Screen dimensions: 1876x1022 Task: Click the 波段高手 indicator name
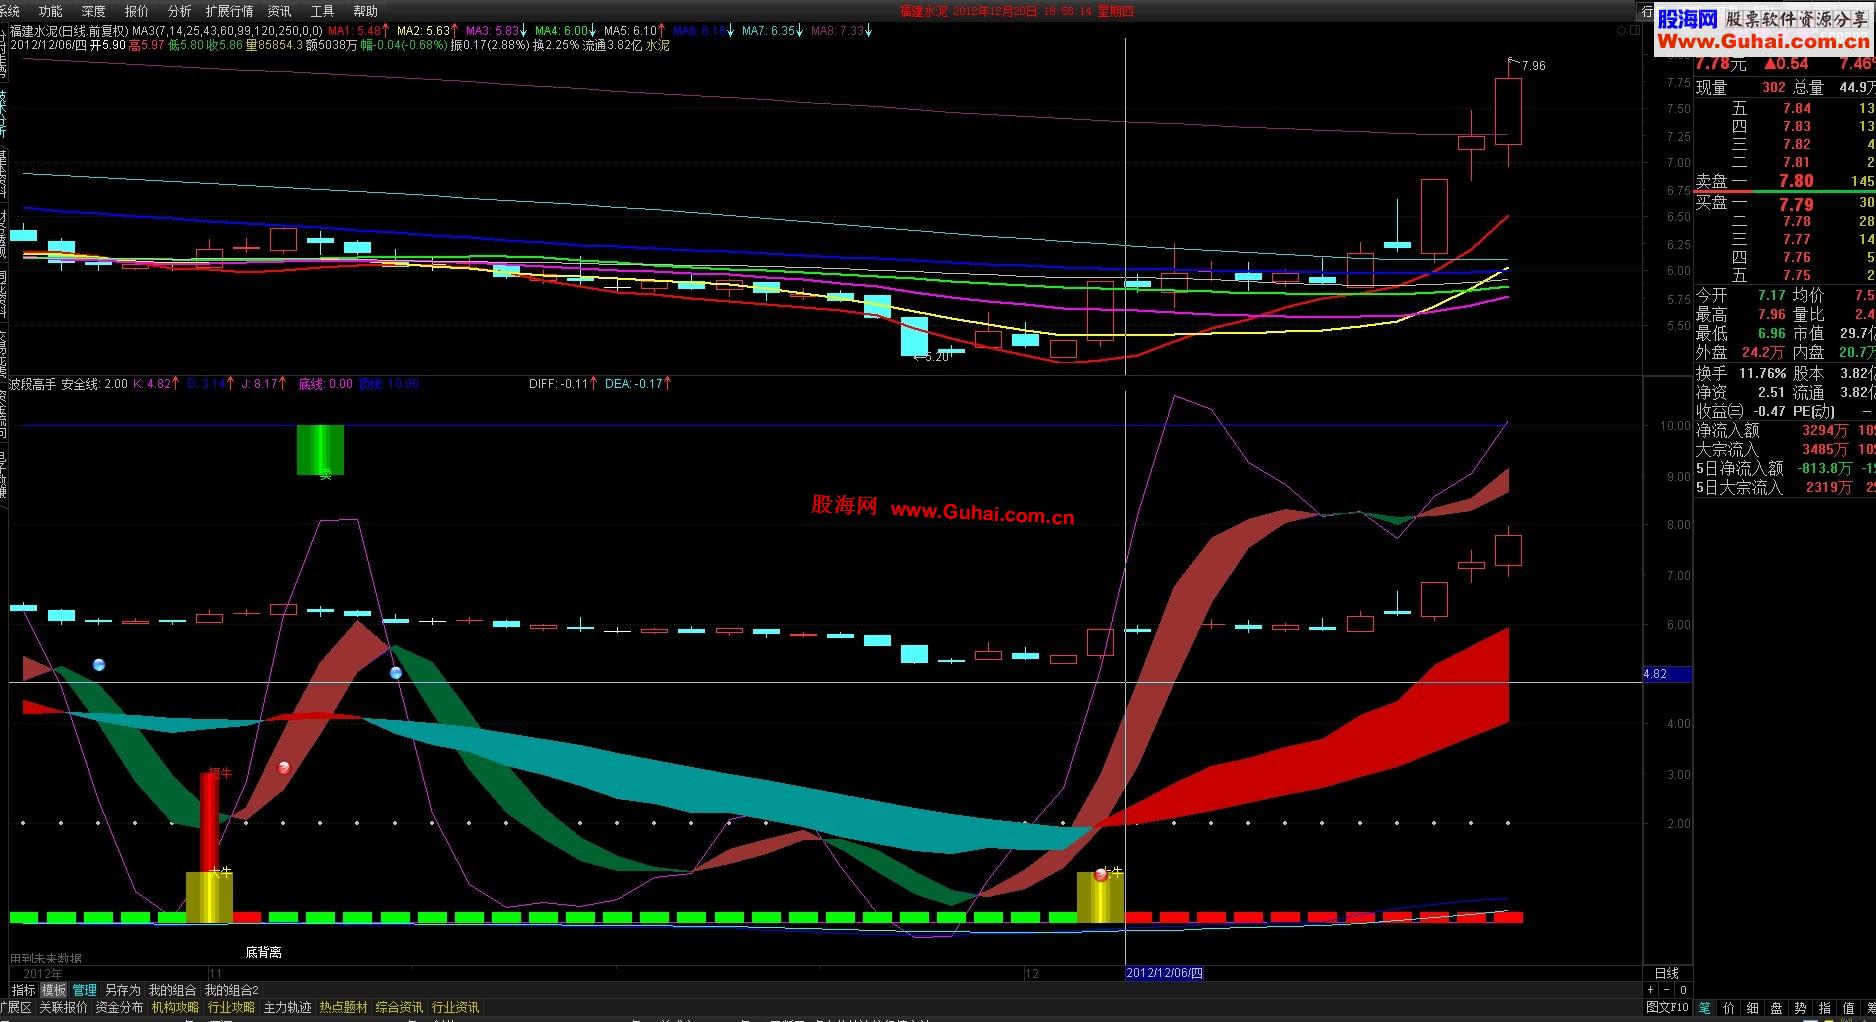[33, 384]
